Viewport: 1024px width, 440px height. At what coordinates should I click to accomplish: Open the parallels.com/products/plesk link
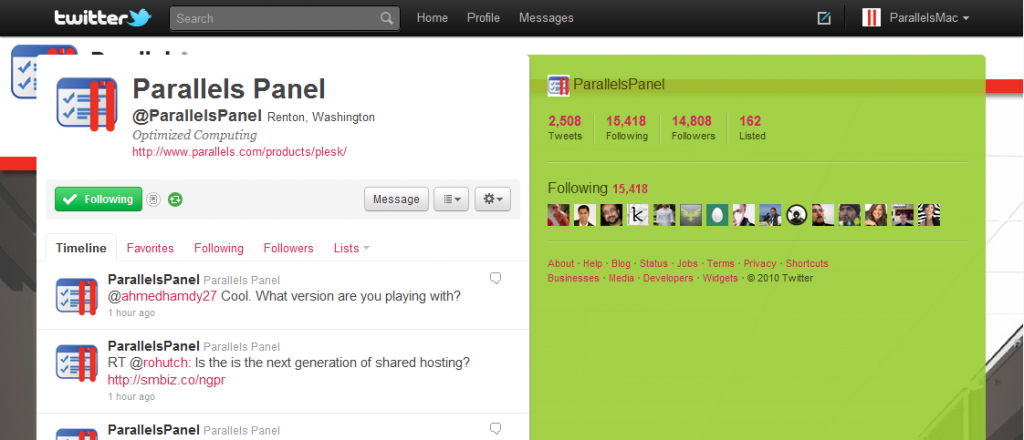click(239, 151)
